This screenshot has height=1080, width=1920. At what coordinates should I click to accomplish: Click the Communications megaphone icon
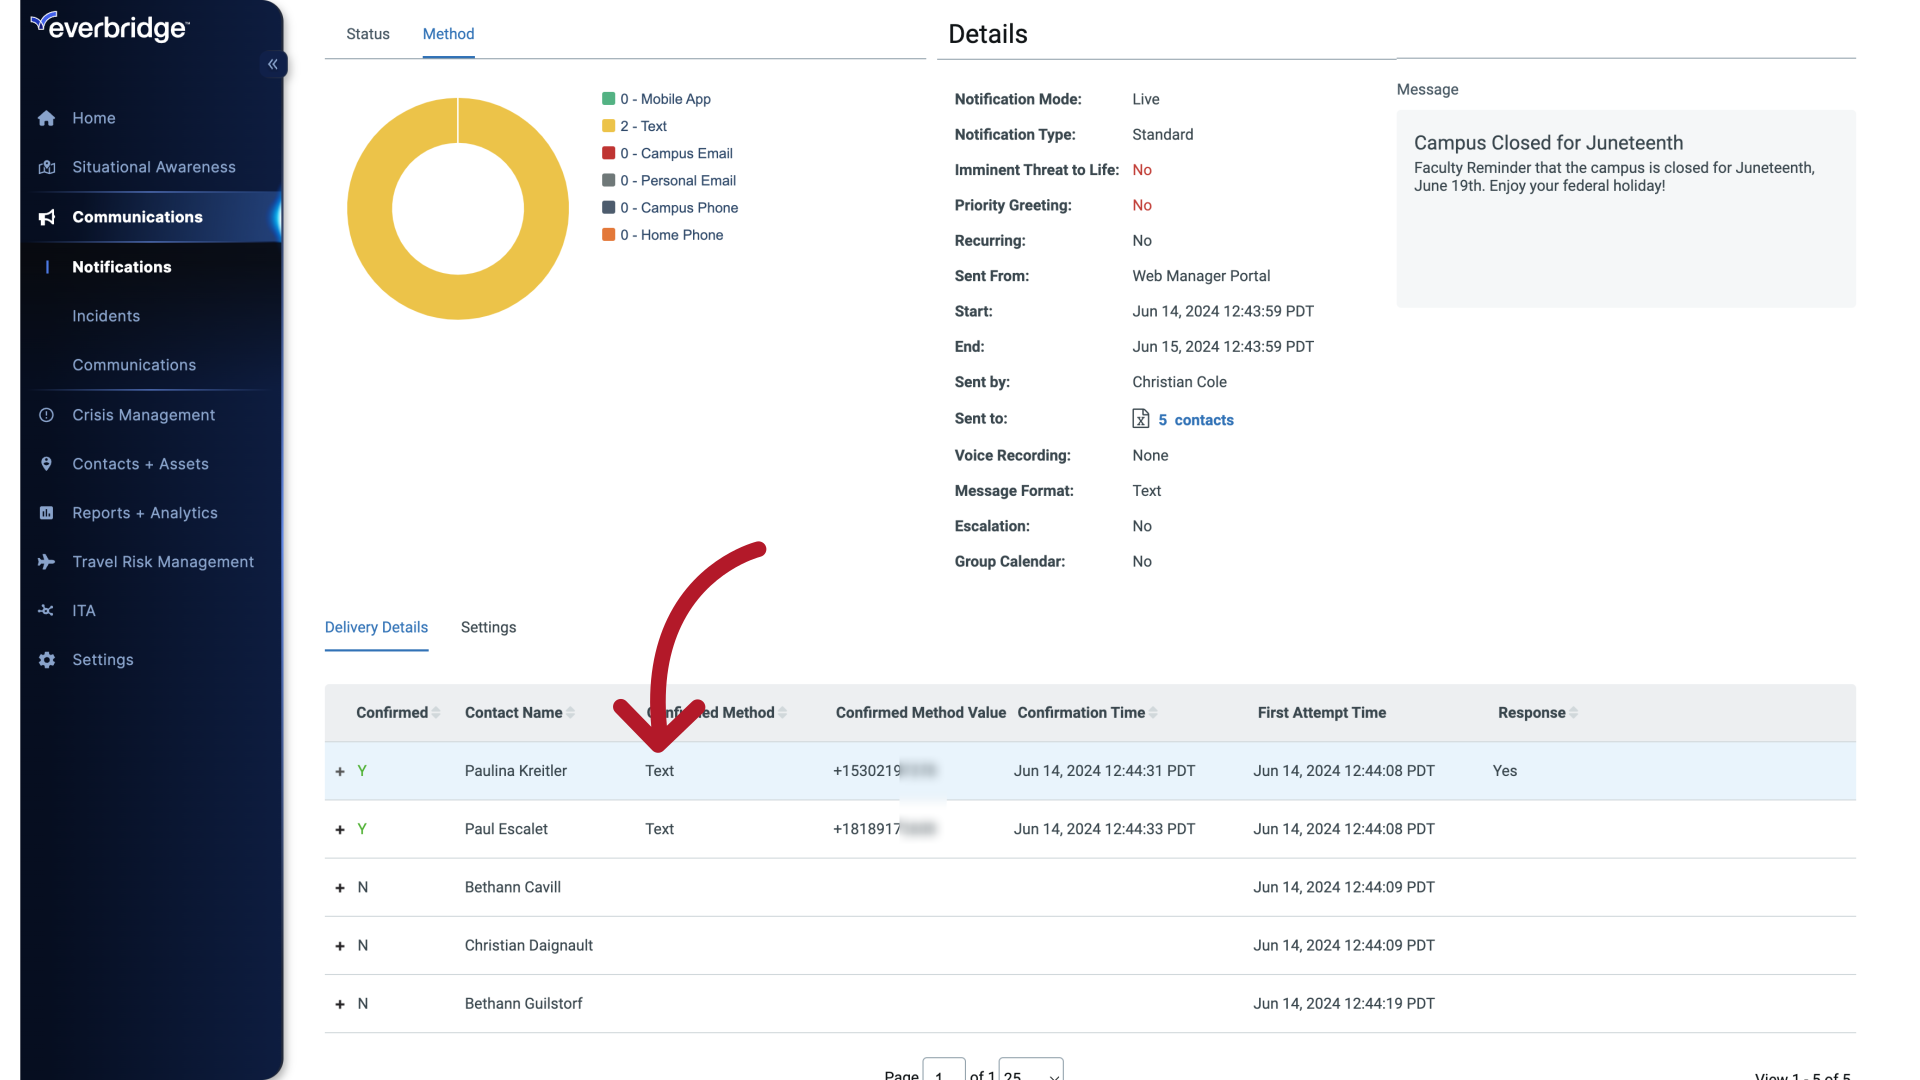(x=47, y=217)
